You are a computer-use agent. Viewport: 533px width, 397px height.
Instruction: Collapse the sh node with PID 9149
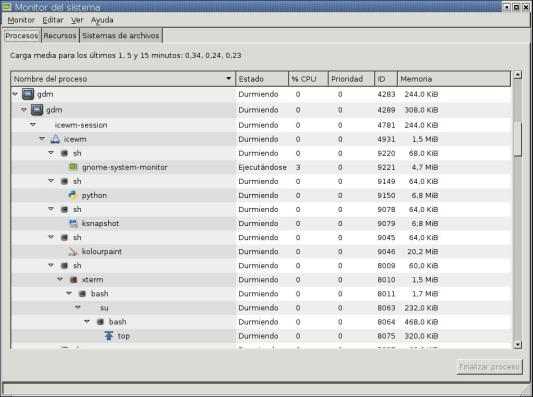(x=51, y=180)
